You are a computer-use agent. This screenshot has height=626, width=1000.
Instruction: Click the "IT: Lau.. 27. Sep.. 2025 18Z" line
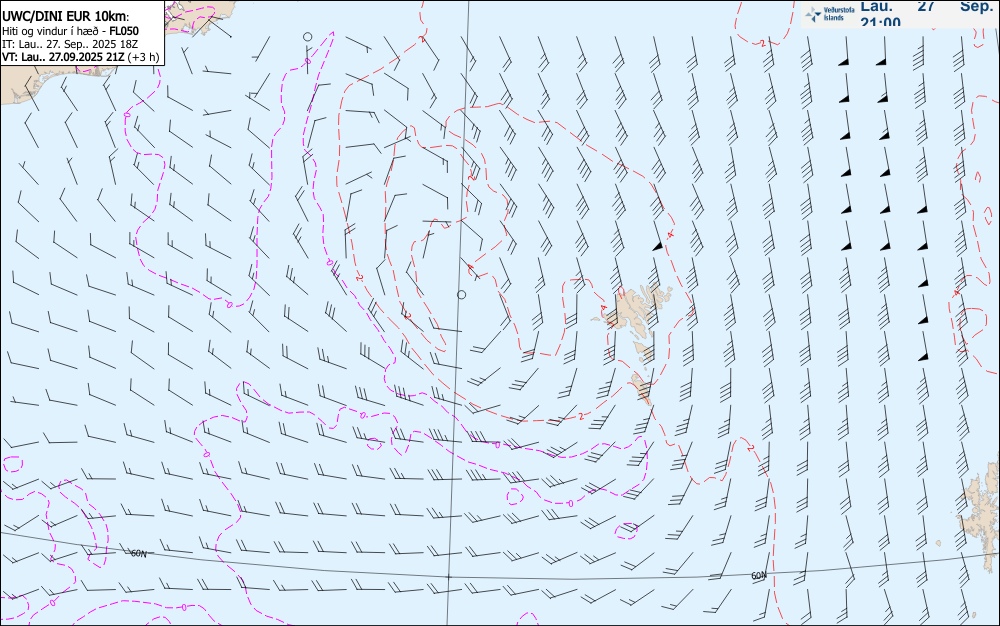70,44
